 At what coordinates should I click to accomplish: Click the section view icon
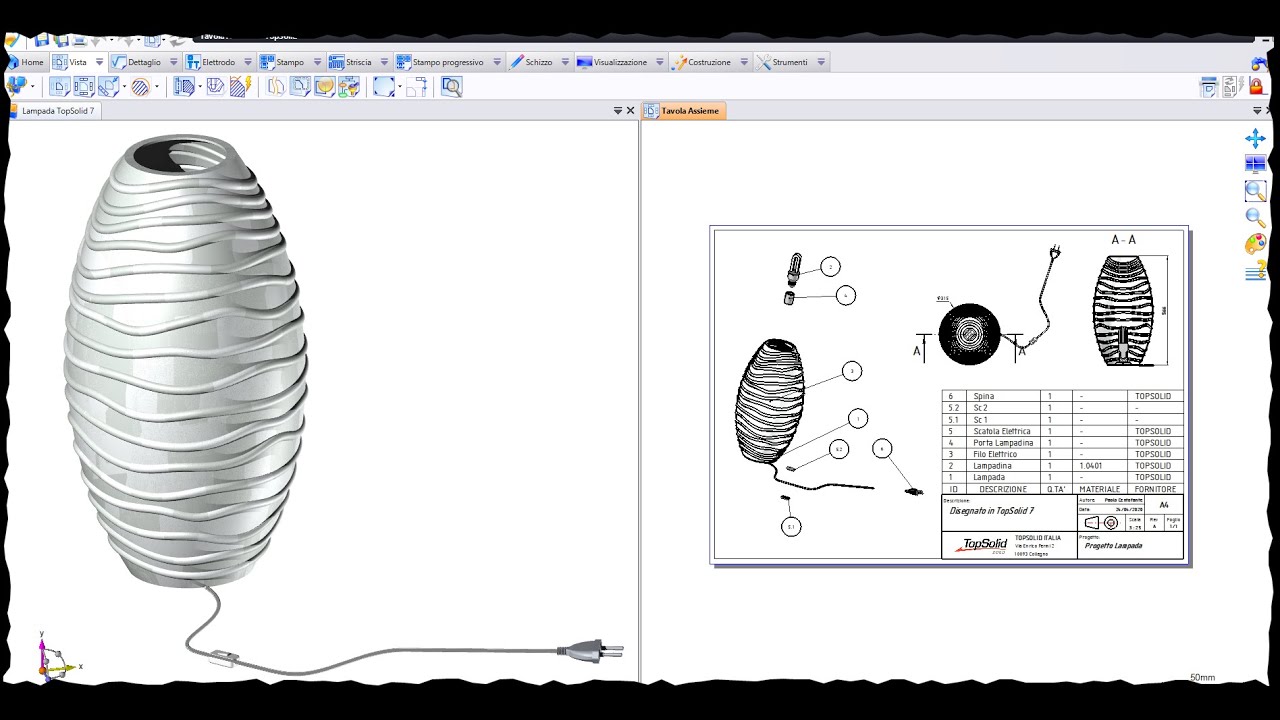(x=183, y=87)
